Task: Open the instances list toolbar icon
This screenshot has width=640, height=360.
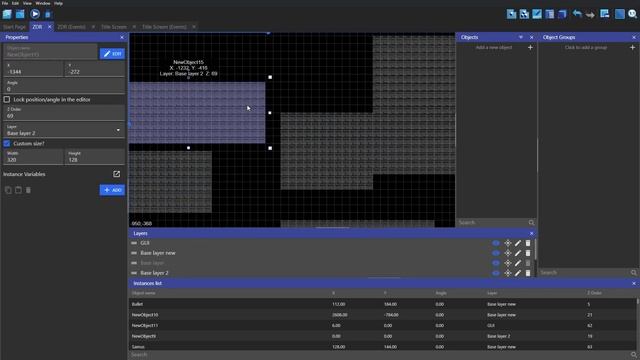Action: (x=549, y=14)
